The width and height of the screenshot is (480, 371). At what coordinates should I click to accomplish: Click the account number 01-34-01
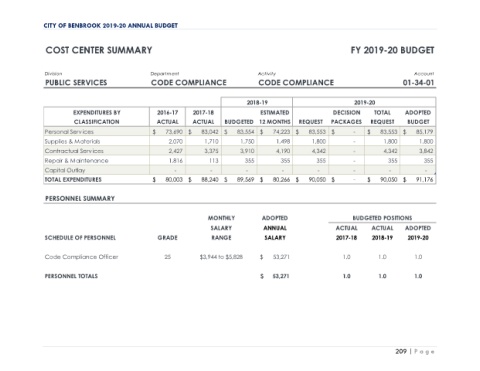pos(418,83)
